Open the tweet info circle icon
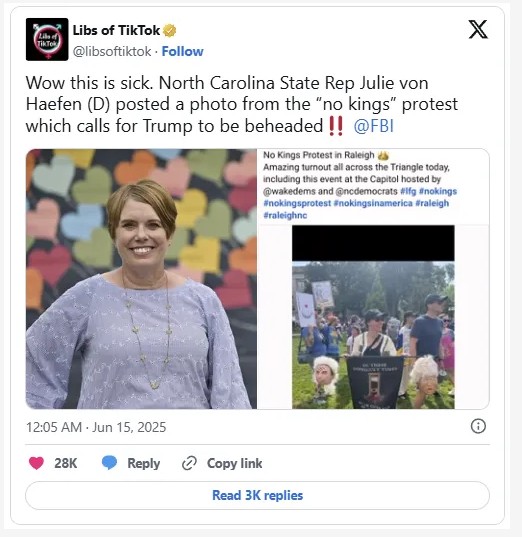The height and width of the screenshot is (537, 522). pyautogui.click(x=478, y=426)
